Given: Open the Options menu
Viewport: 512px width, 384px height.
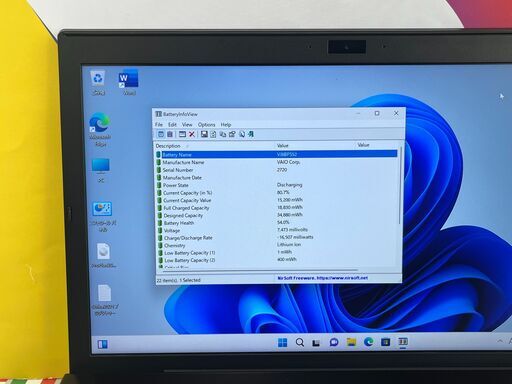Looking at the screenshot, I should tap(206, 124).
